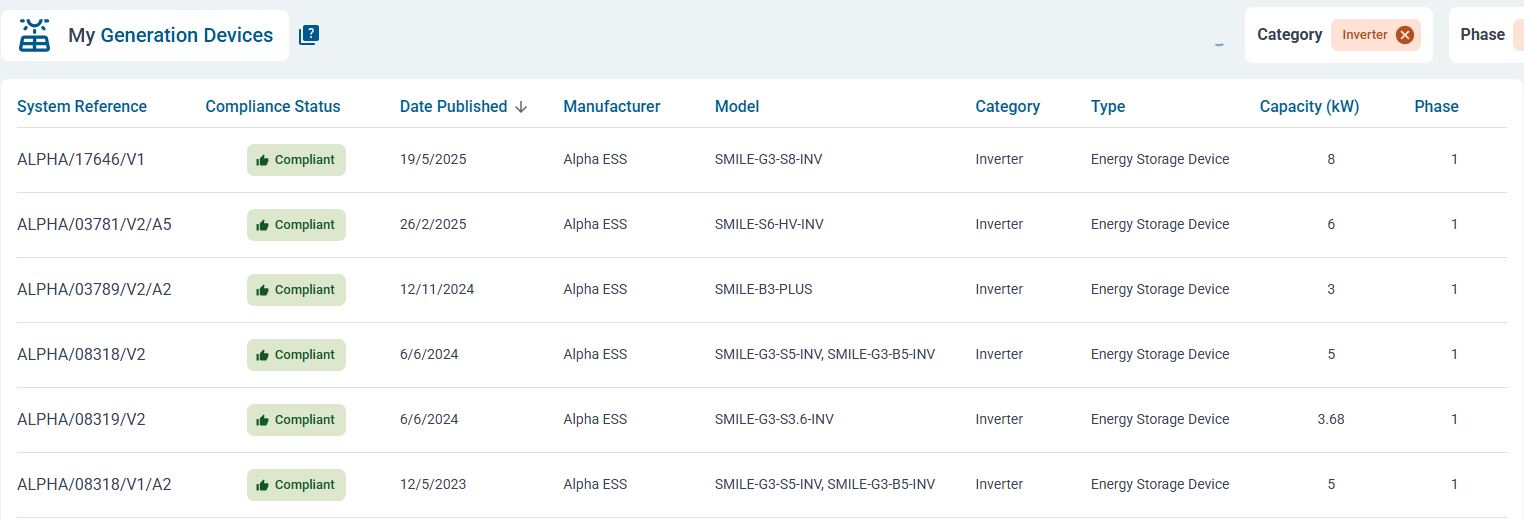The height and width of the screenshot is (521, 1524).
Task: Select system reference ALPHA/08318/V2
Action: (x=81, y=354)
